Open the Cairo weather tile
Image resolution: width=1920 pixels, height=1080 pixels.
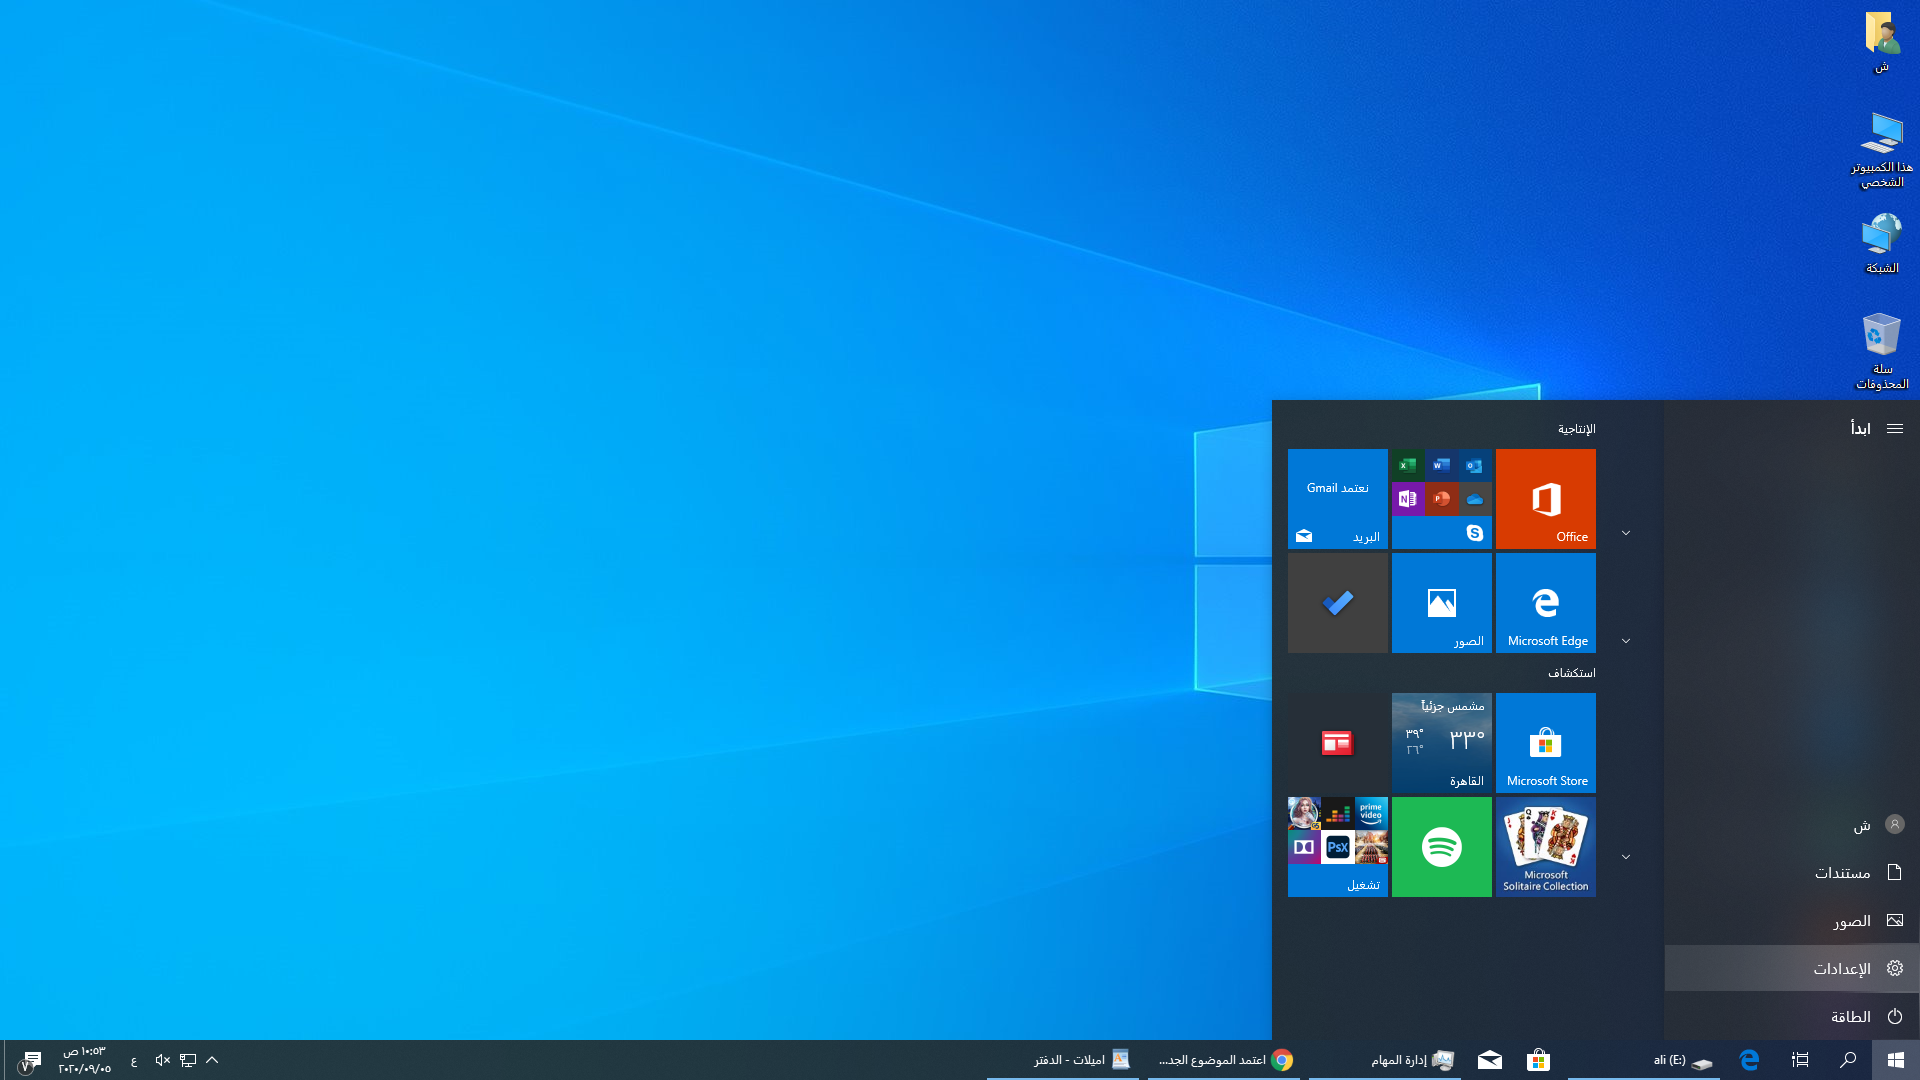click(1441, 743)
